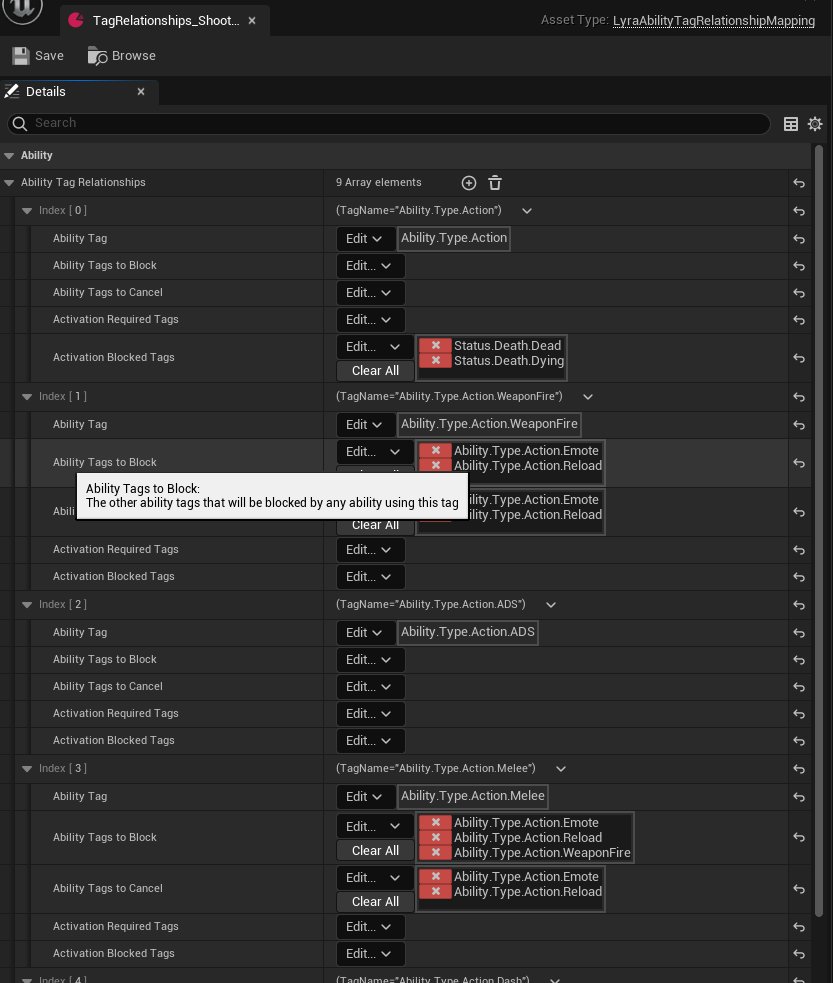Open Details view options gear
The height and width of the screenshot is (983, 833).
click(815, 124)
